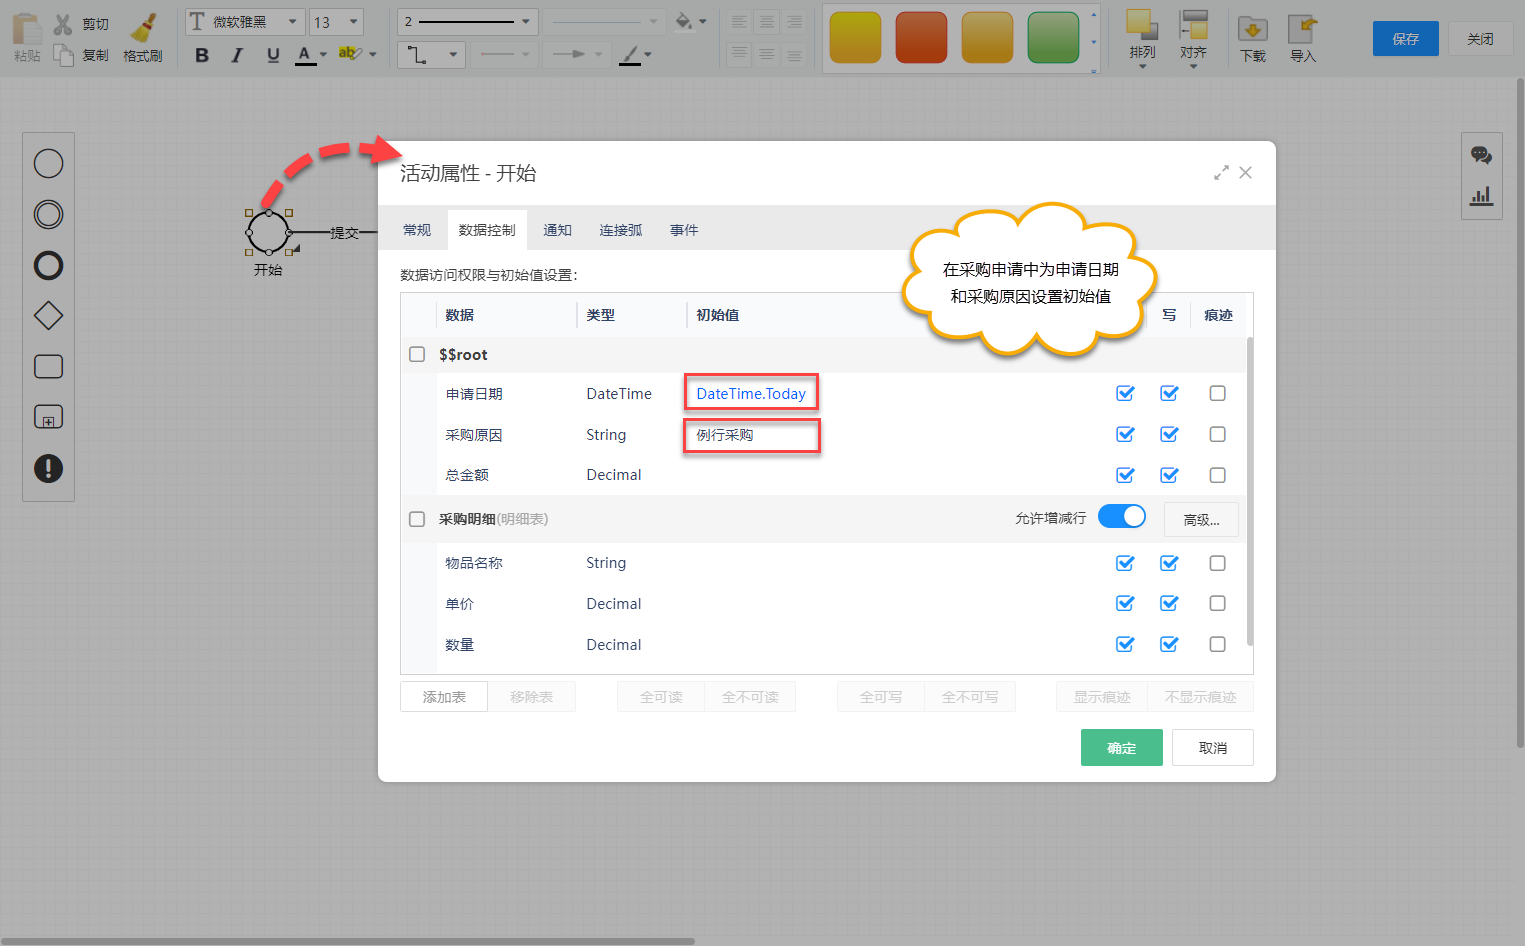Expand the font color dropdown arrow
This screenshot has width=1525, height=946.
click(x=323, y=55)
